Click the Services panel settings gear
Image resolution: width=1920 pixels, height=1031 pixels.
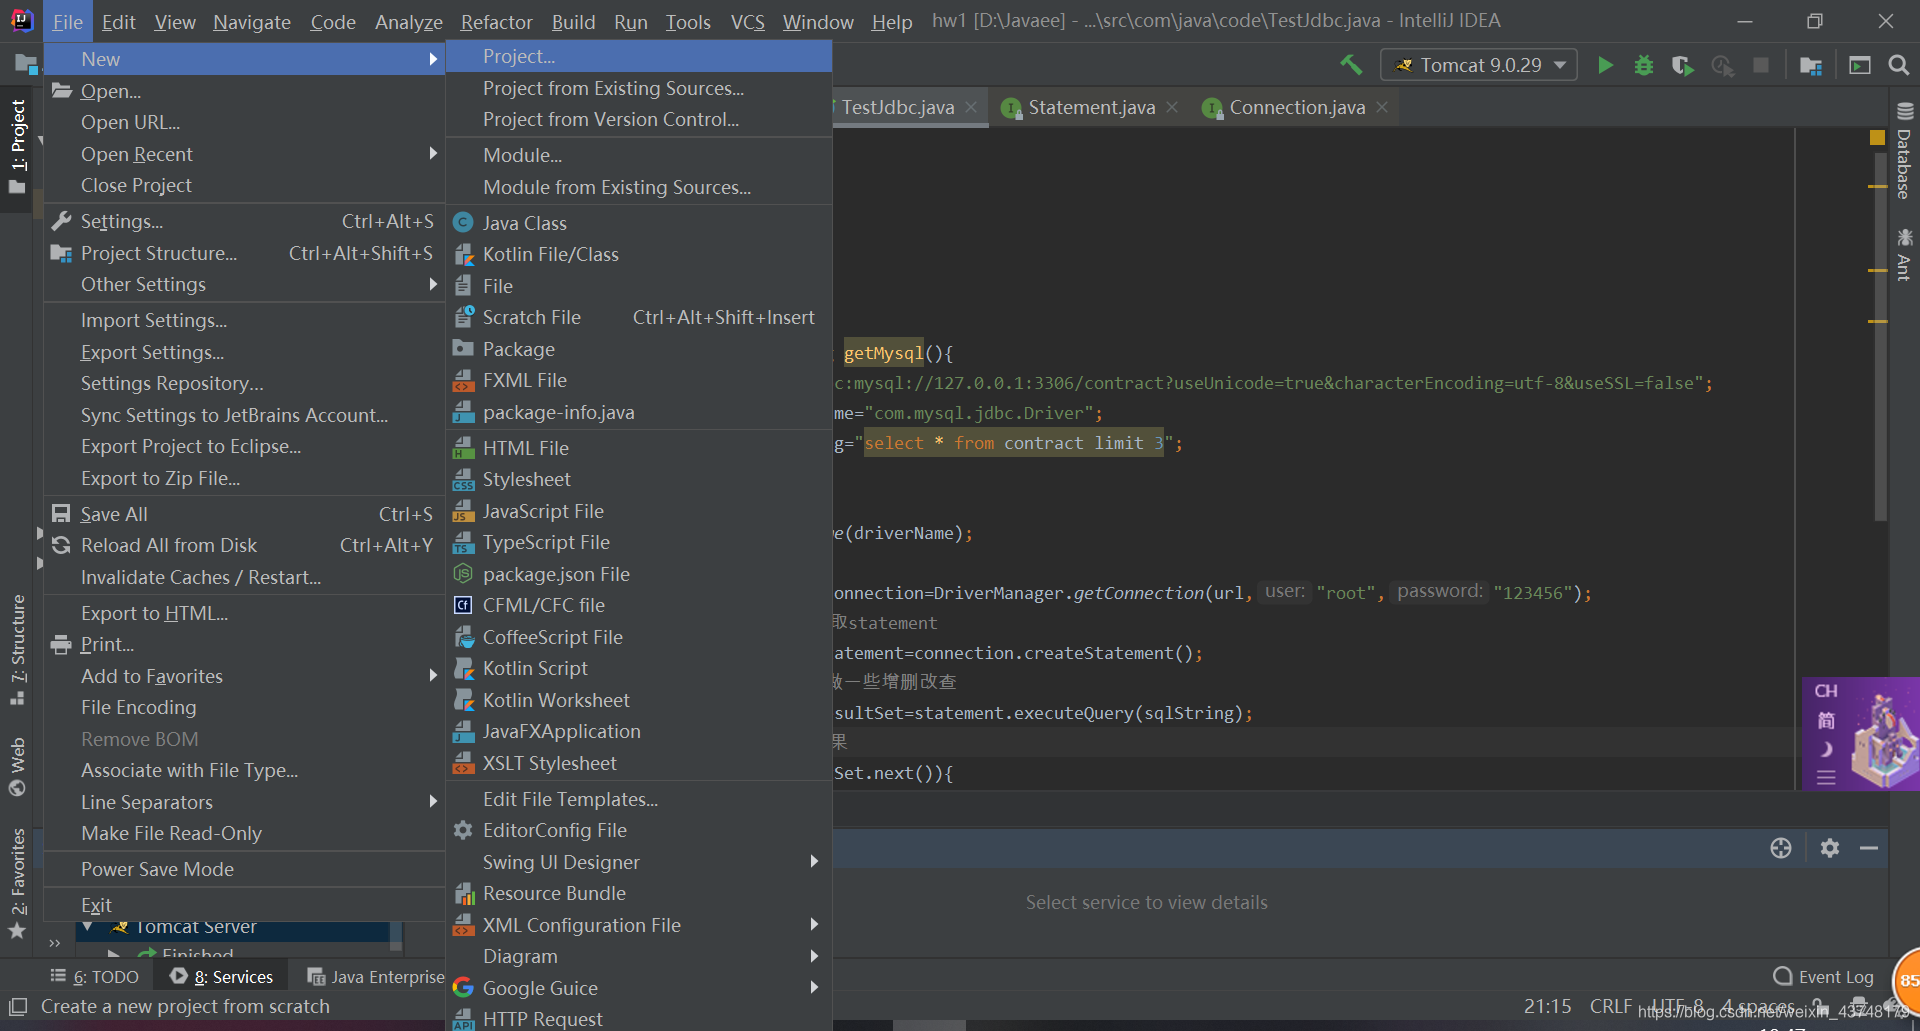point(1830,848)
